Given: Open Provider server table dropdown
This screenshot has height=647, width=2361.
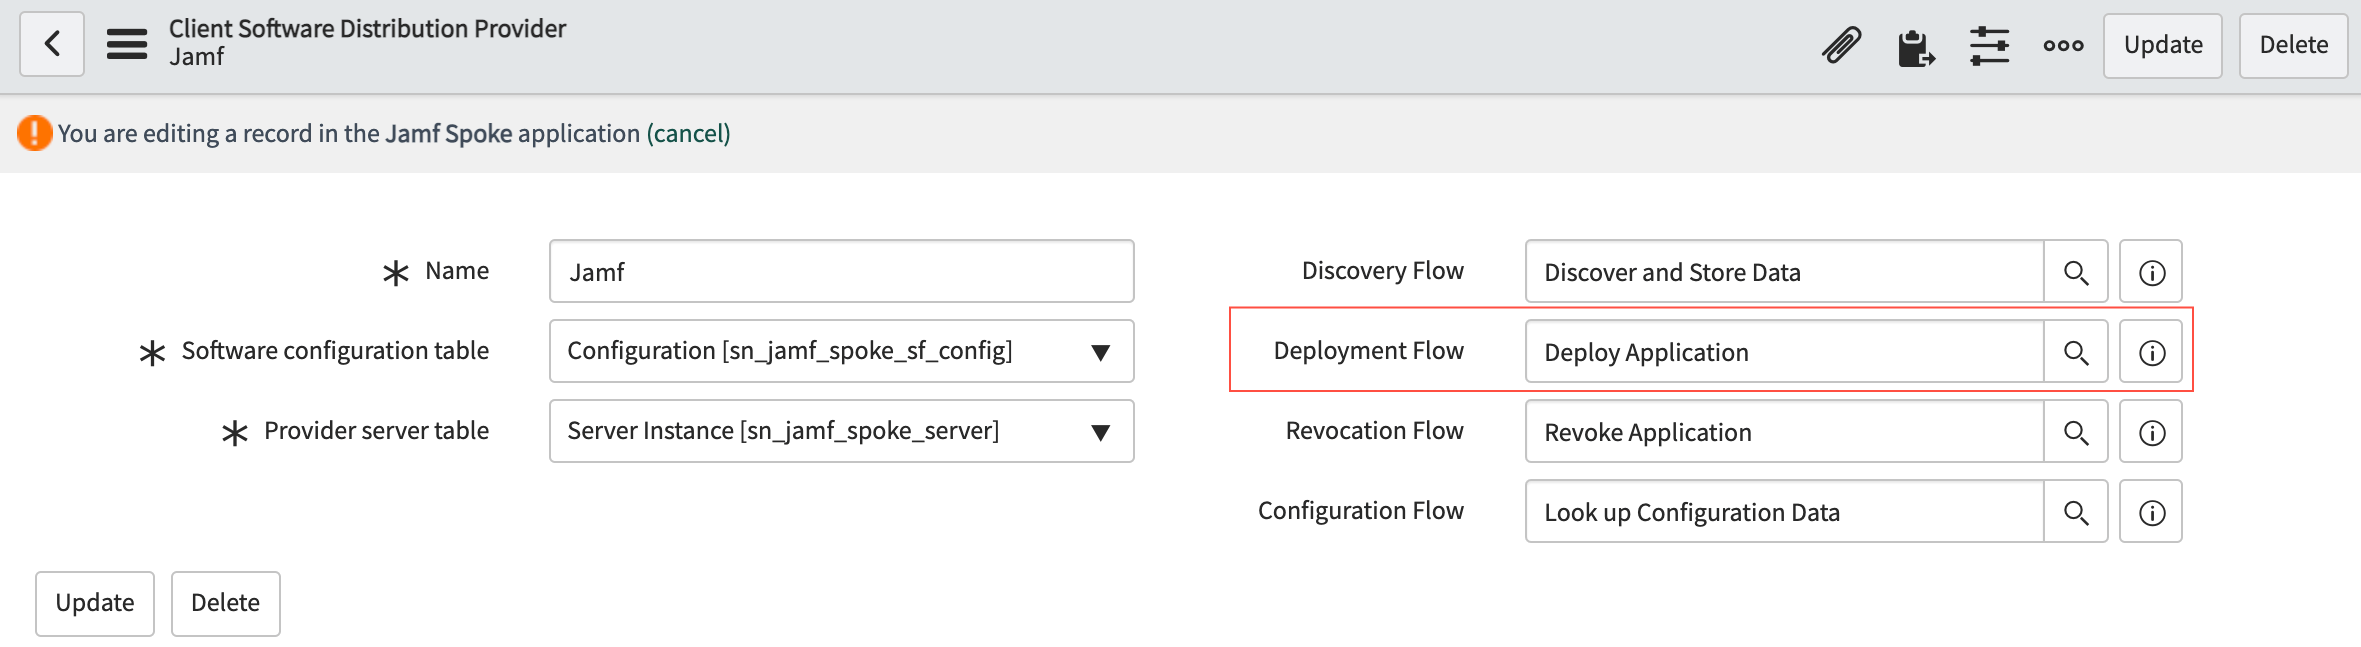Looking at the screenshot, I should 841,431.
